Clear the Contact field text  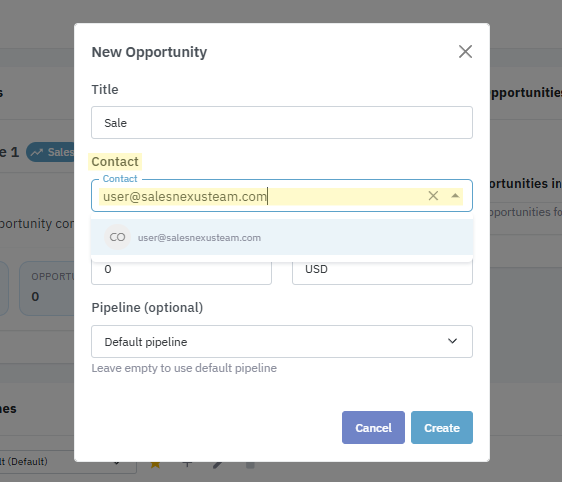tap(433, 196)
